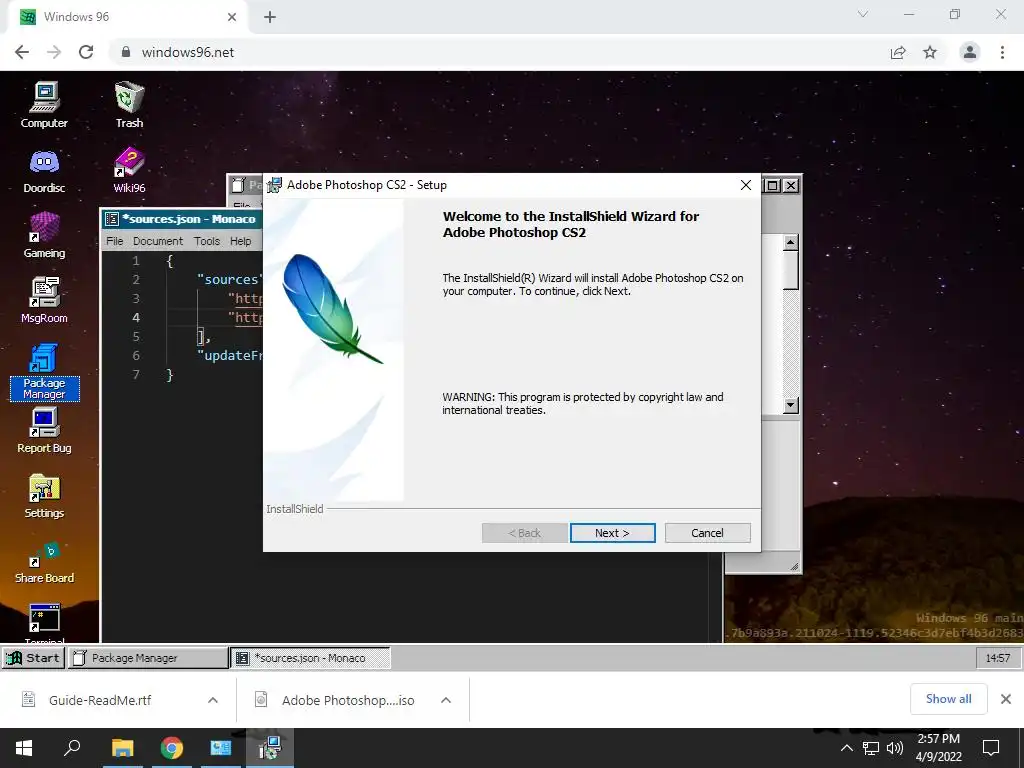Open the Windows notification center
Image resolution: width=1024 pixels, height=768 pixels.
991,748
